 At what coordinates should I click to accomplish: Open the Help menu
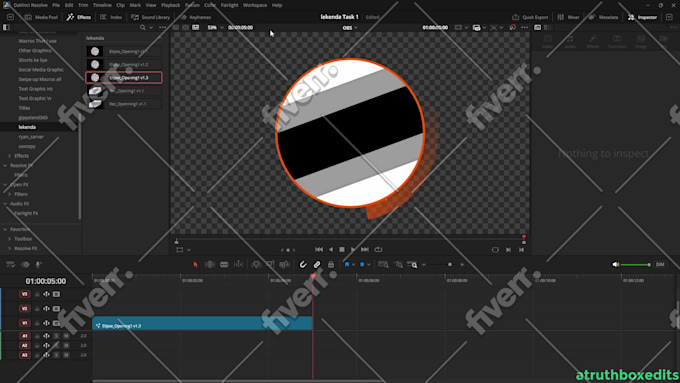pyautogui.click(x=277, y=5)
